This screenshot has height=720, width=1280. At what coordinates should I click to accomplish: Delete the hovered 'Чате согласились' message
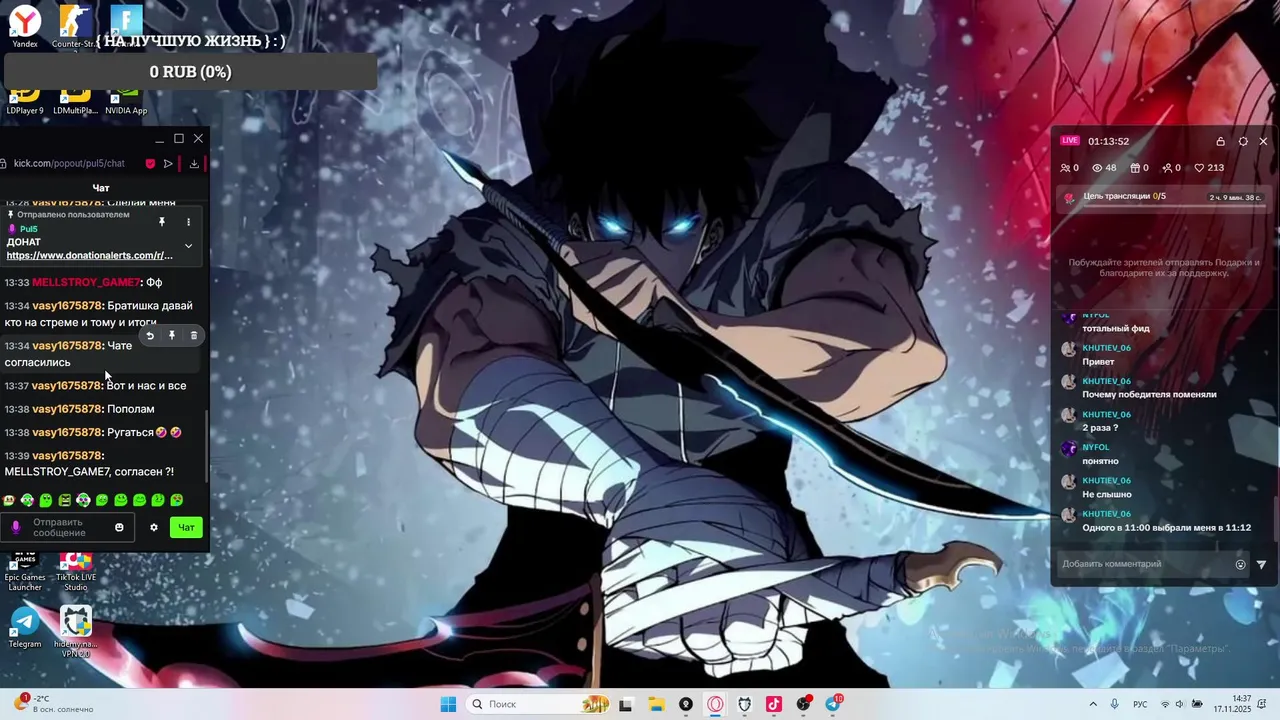(x=194, y=336)
